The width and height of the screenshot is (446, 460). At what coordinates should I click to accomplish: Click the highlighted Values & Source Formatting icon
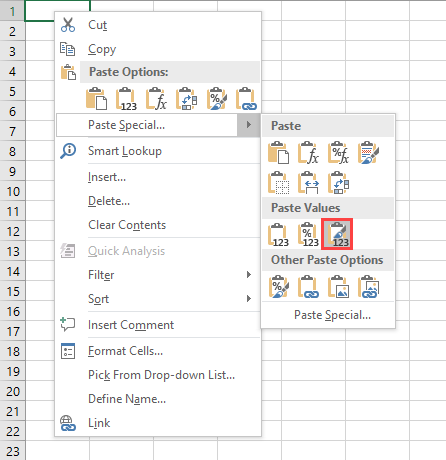(x=337, y=234)
